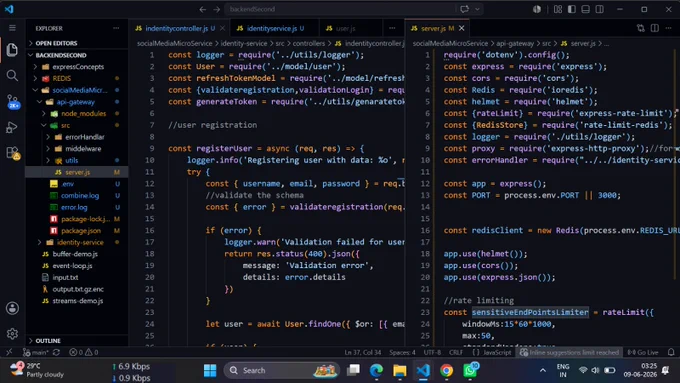Image resolution: width=680 pixels, height=383 pixels.
Task: Expand the REDIS folder
Action: tap(62, 79)
